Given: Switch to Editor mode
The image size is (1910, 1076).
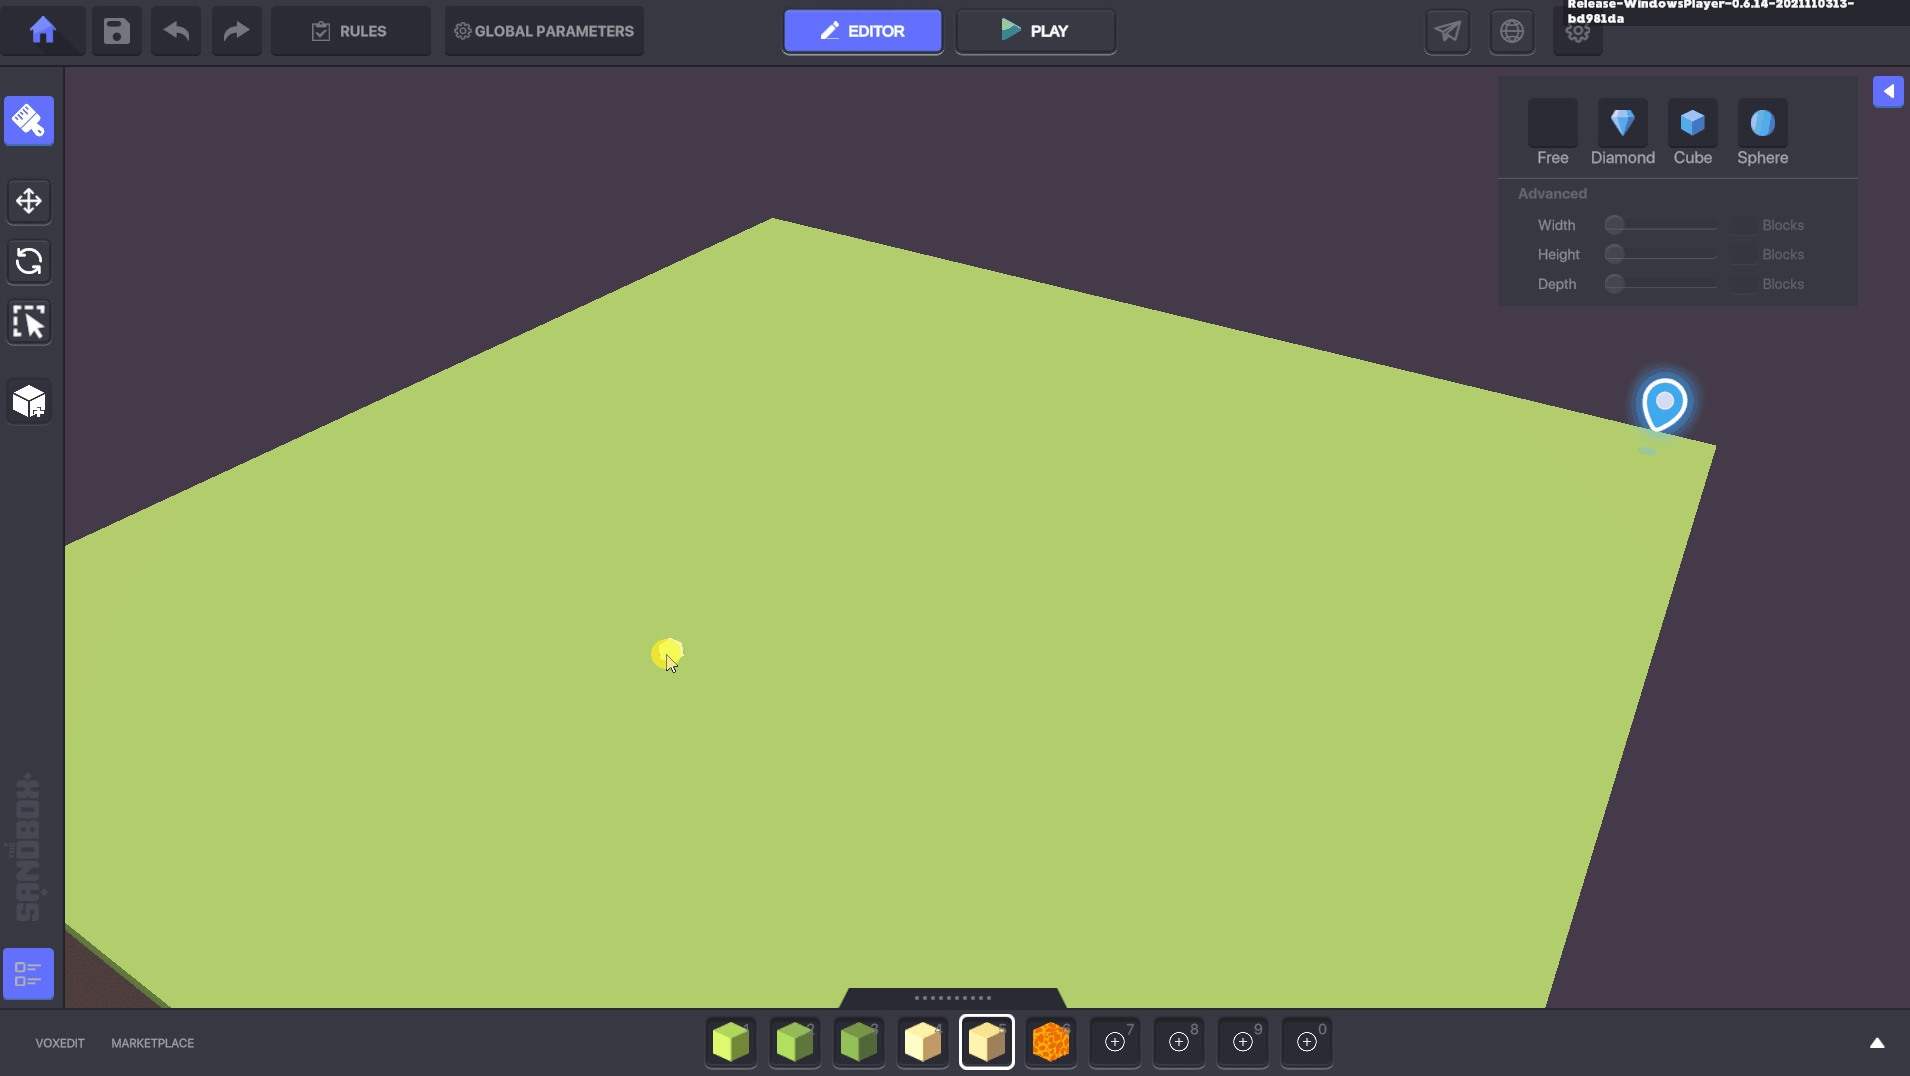Looking at the screenshot, I should point(862,31).
